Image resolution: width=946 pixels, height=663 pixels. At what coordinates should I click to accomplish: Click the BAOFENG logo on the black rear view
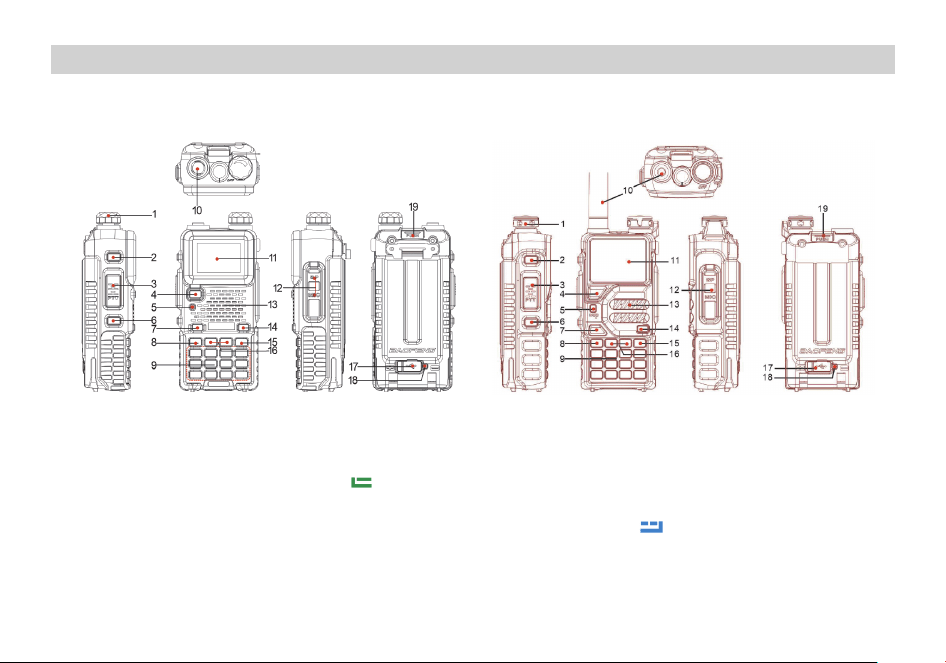pos(413,351)
